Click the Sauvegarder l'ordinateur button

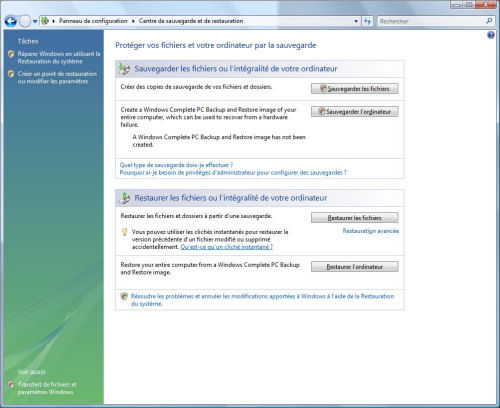[x=355, y=112]
